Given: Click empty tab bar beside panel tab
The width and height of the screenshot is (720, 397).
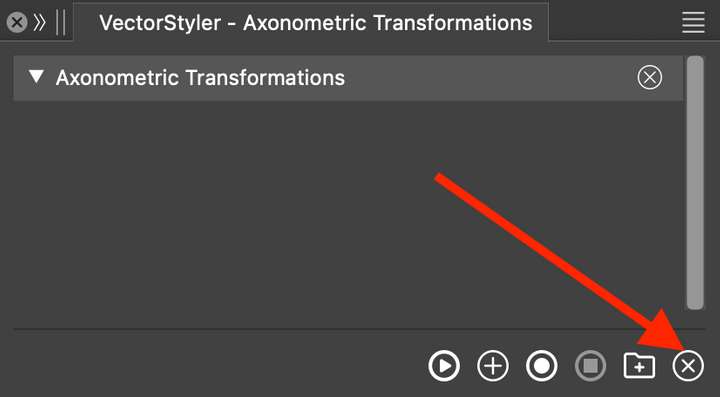Looking at the screenshot, I should coord(614,22).
